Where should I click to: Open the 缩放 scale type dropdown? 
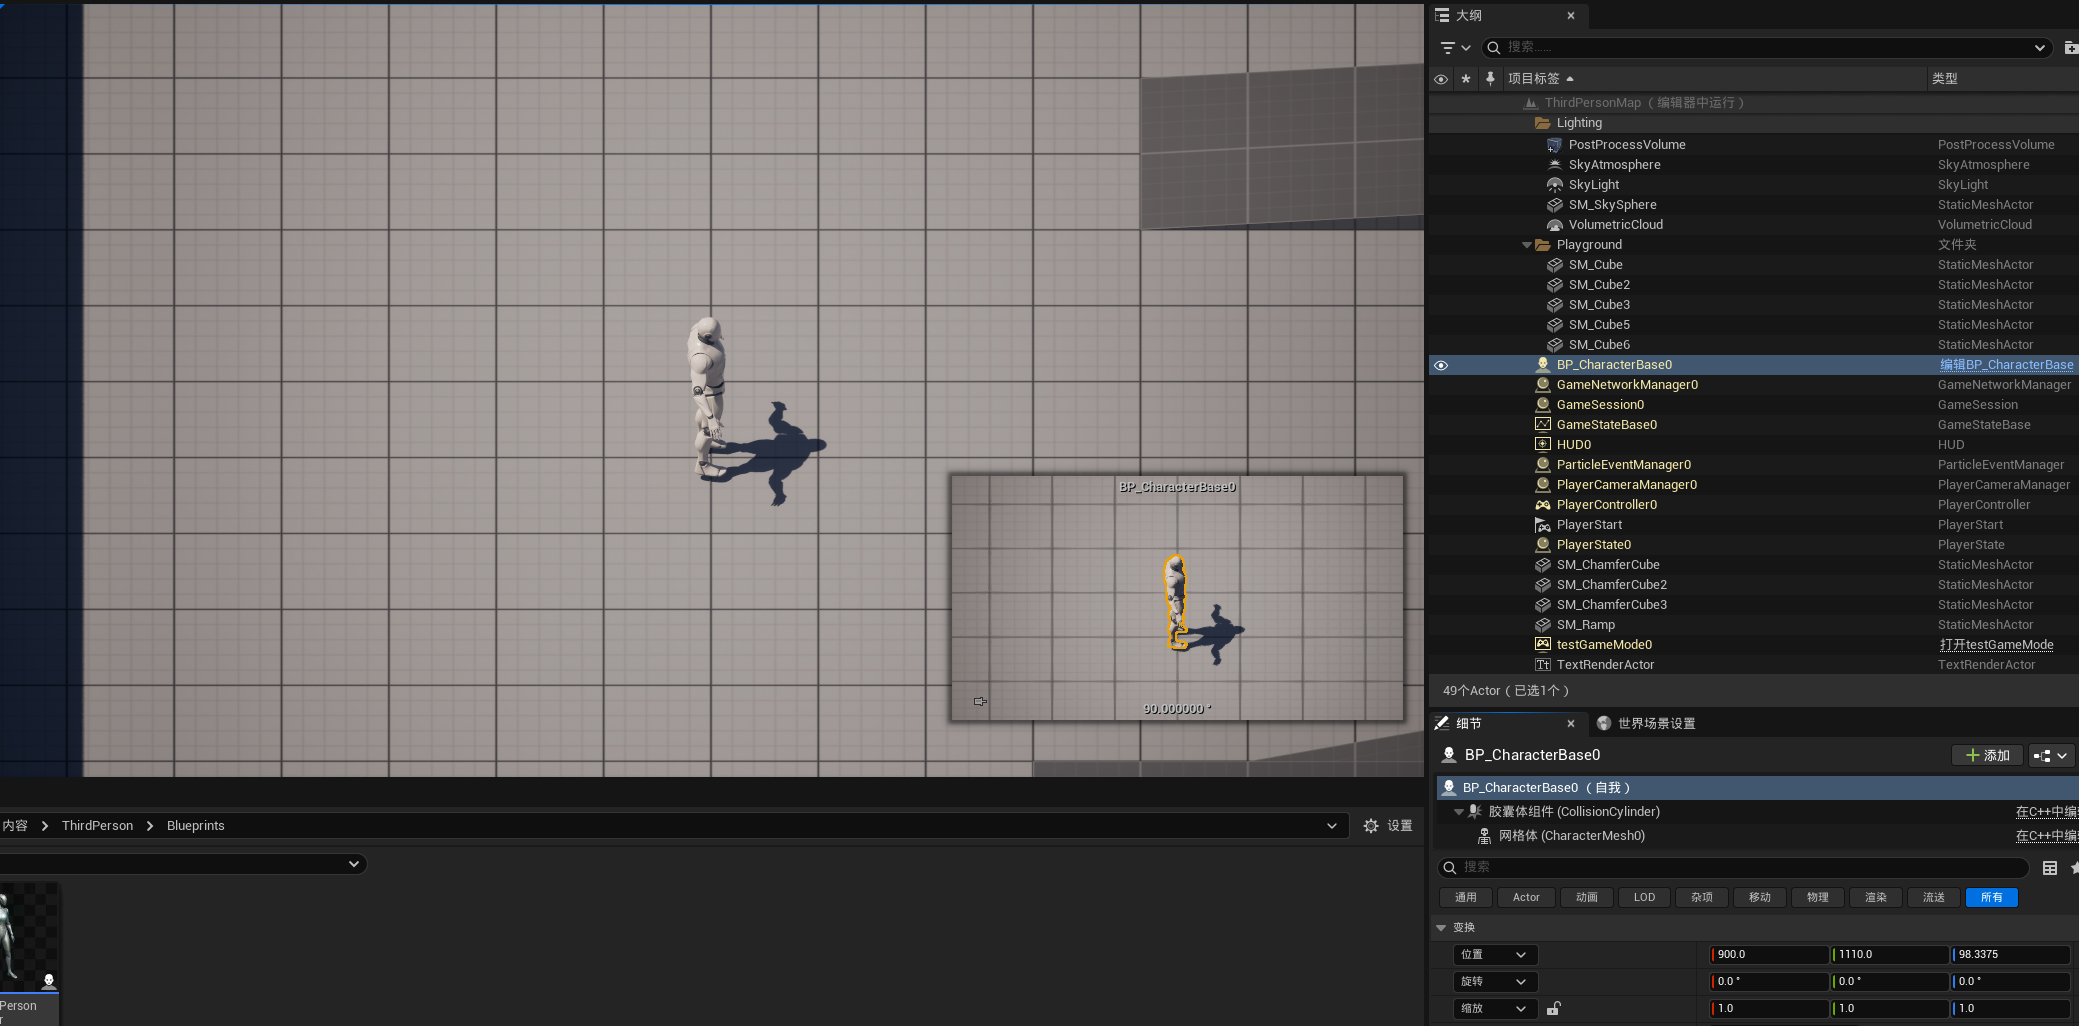(1495, 1009)
